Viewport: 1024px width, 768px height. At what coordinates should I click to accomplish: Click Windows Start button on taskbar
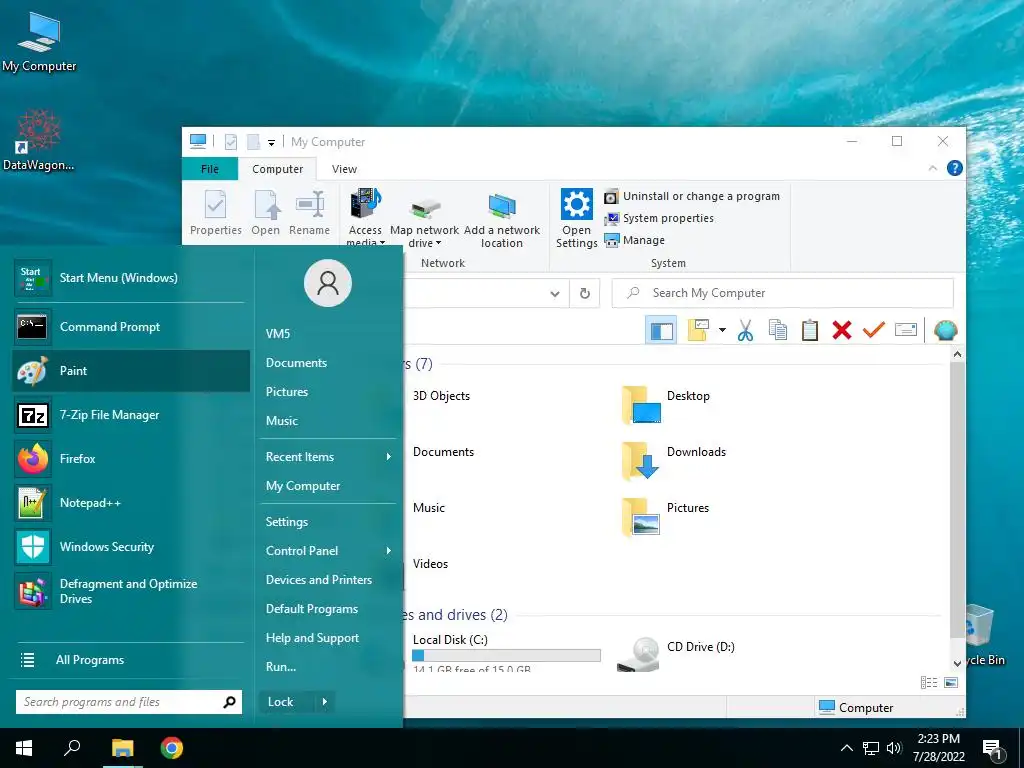point(24,748)
